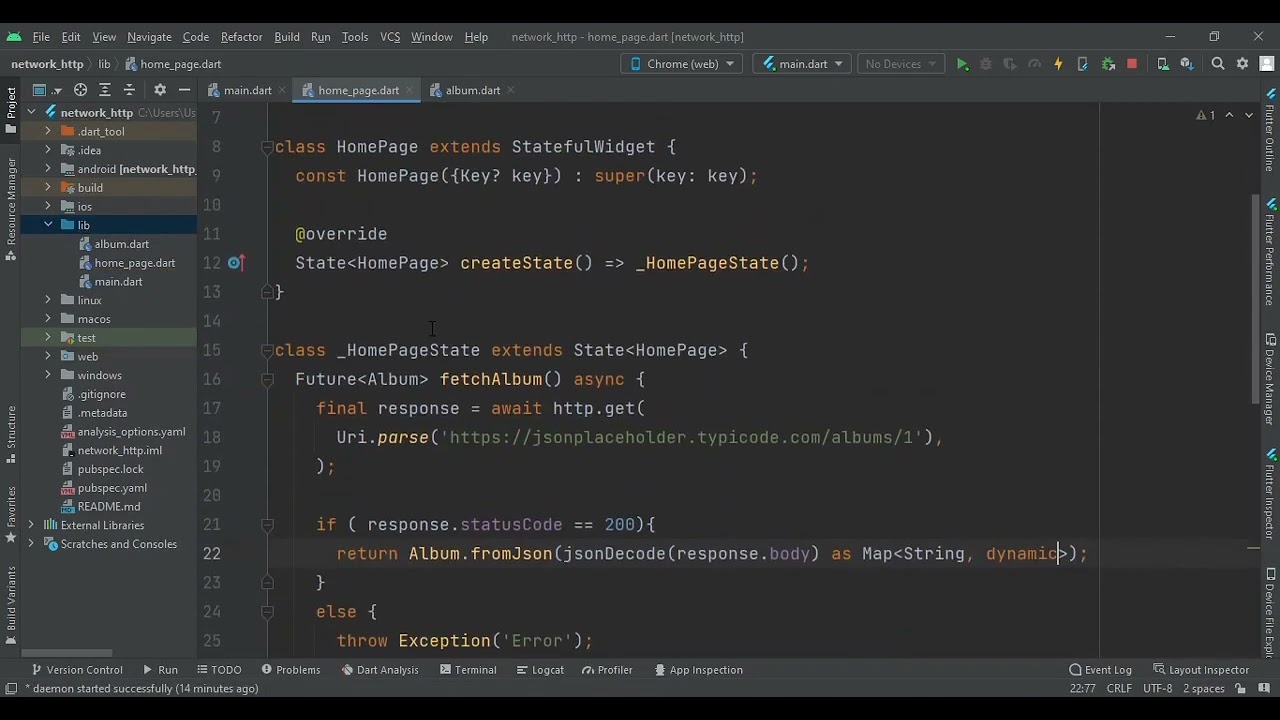Switch to the main.dart editor tab

[x=247, y=90]
